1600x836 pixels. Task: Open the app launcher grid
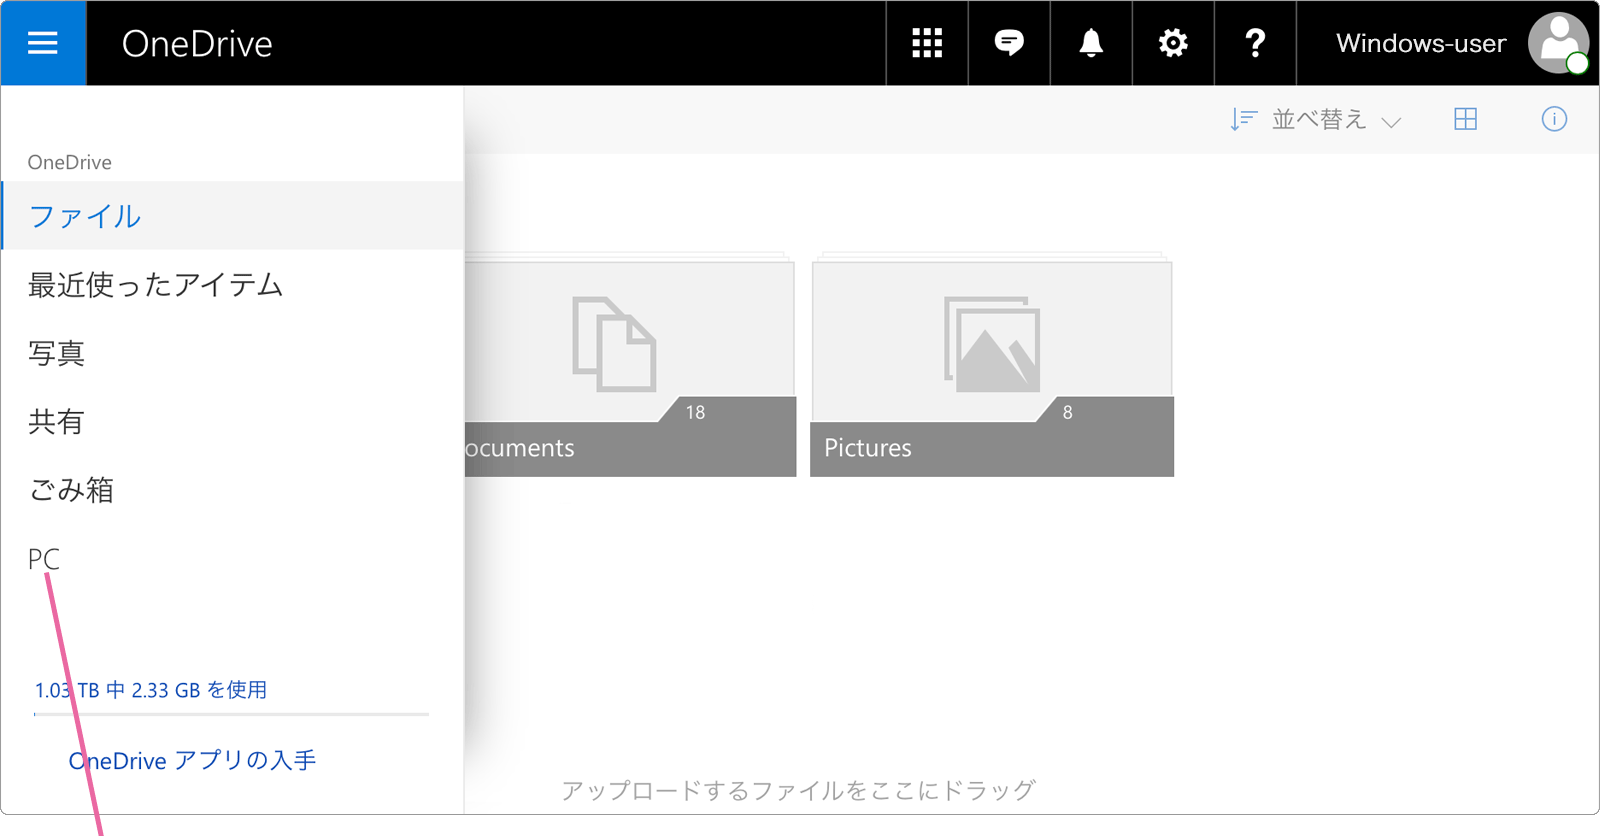[x=927, y=43]
